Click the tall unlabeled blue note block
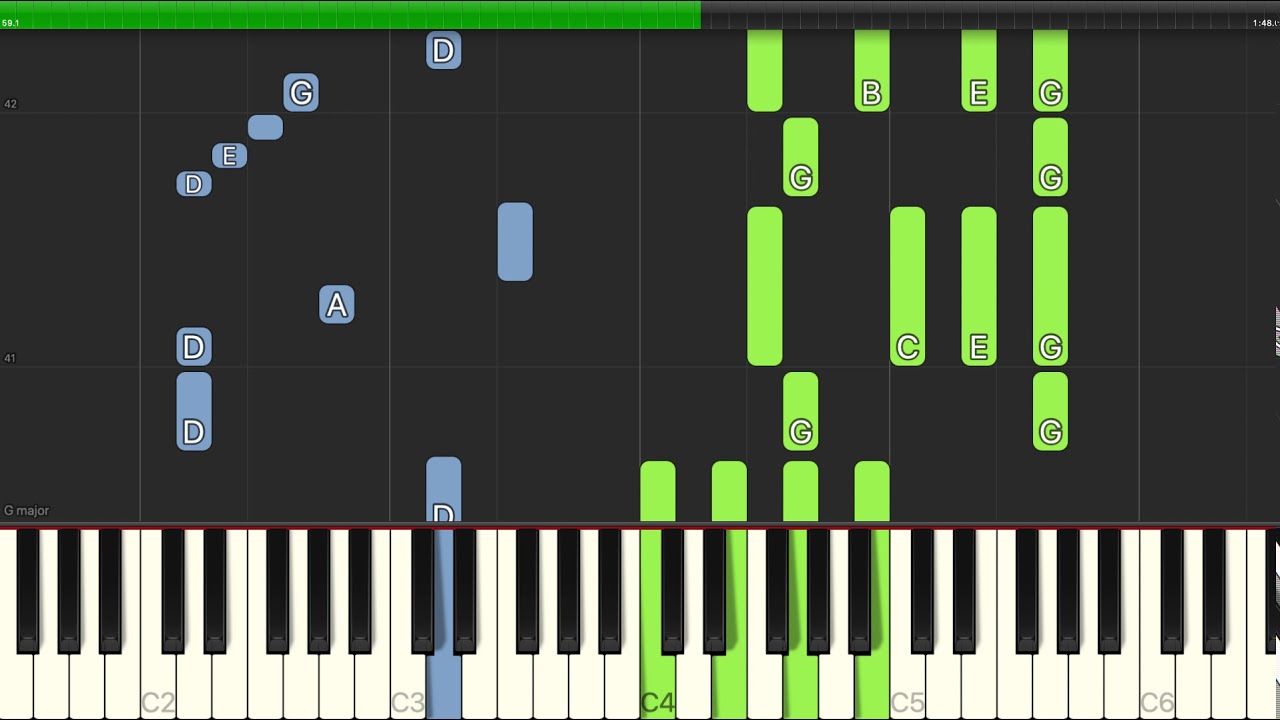Image resolution: width=1280 pixels, height=720 pixels. point(515,242)
